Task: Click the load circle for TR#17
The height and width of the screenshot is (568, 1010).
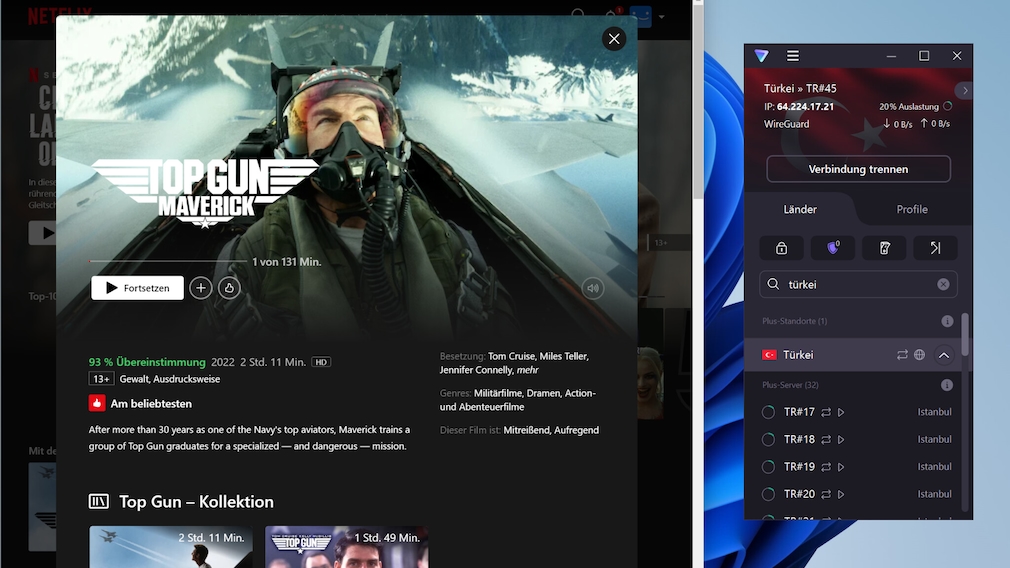Action: coord(768,412)
